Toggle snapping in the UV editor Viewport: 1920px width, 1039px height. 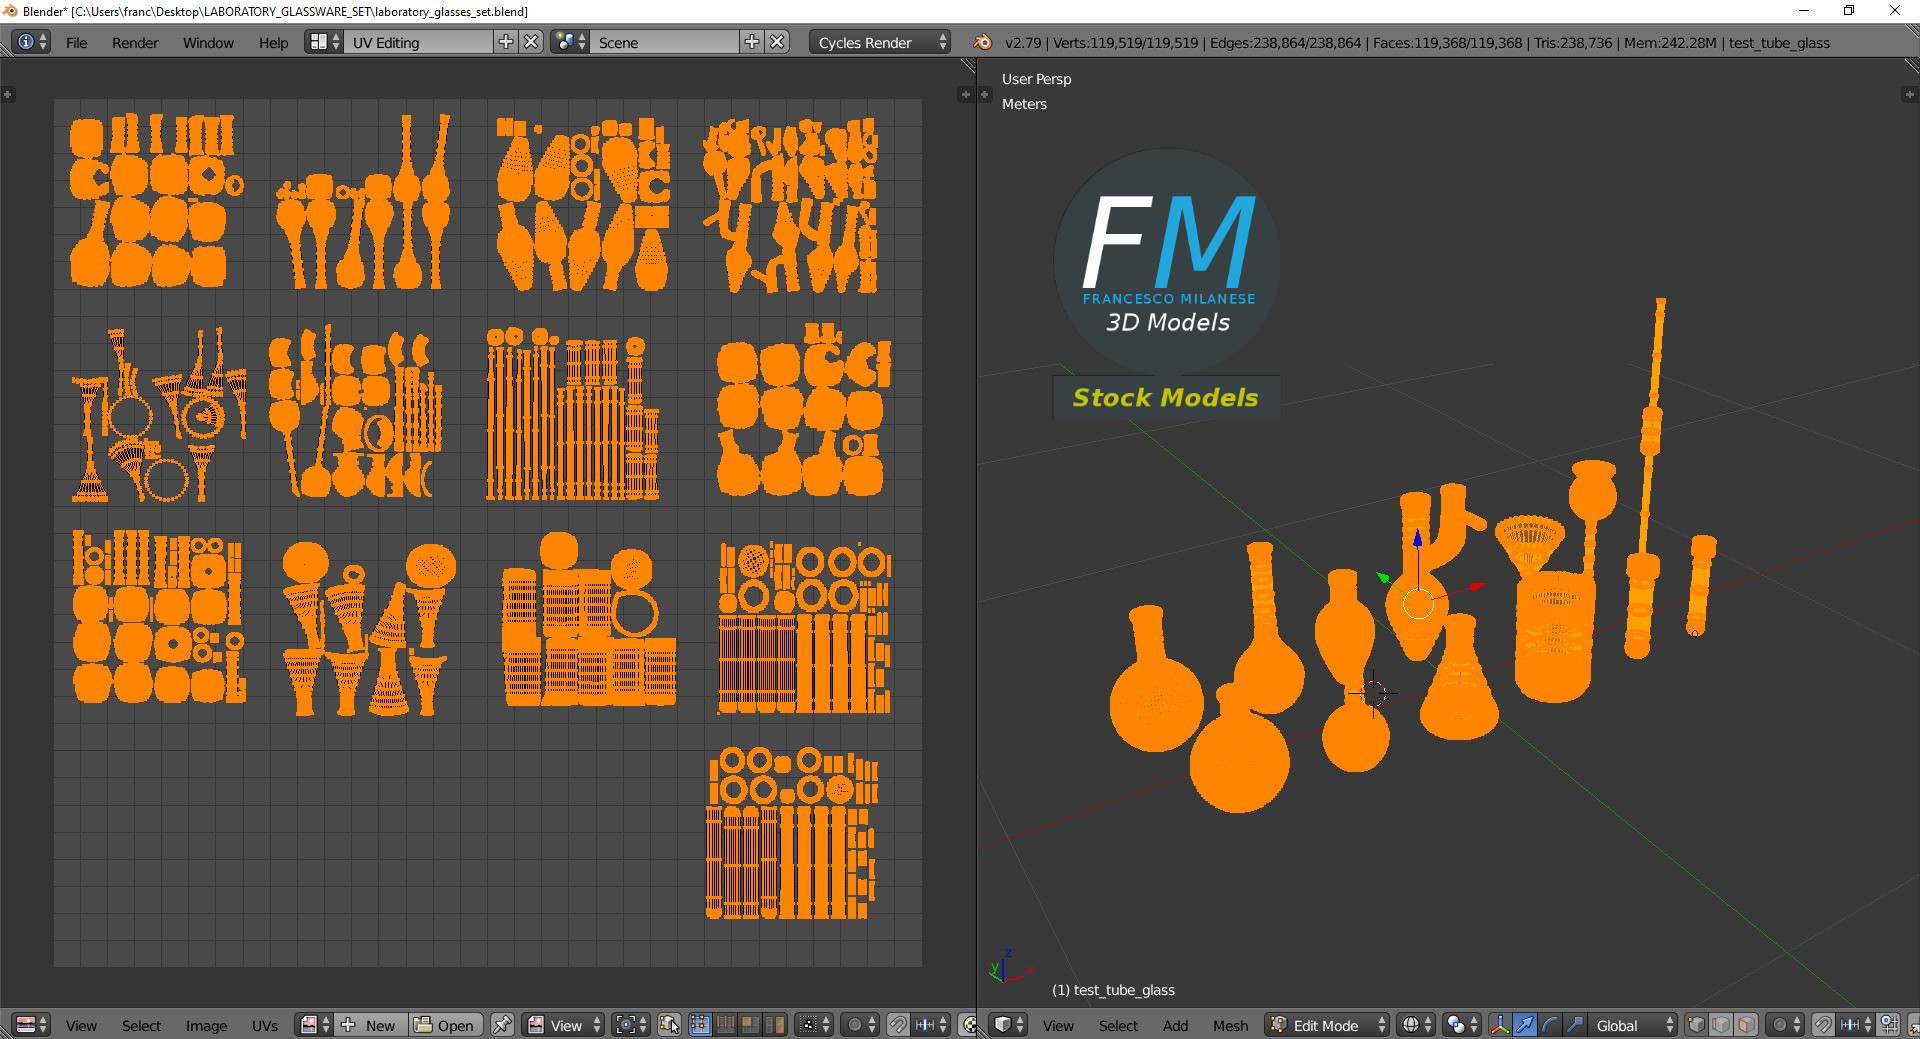click(898, 1025)
